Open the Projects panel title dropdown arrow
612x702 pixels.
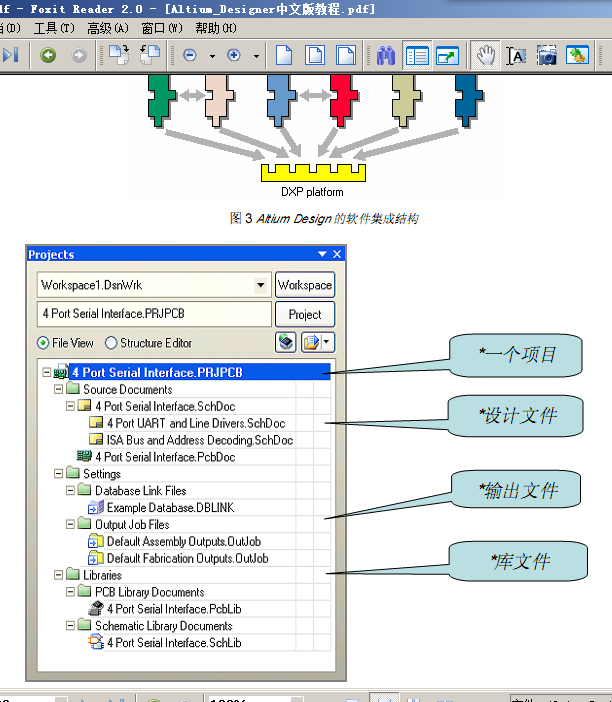322,254
